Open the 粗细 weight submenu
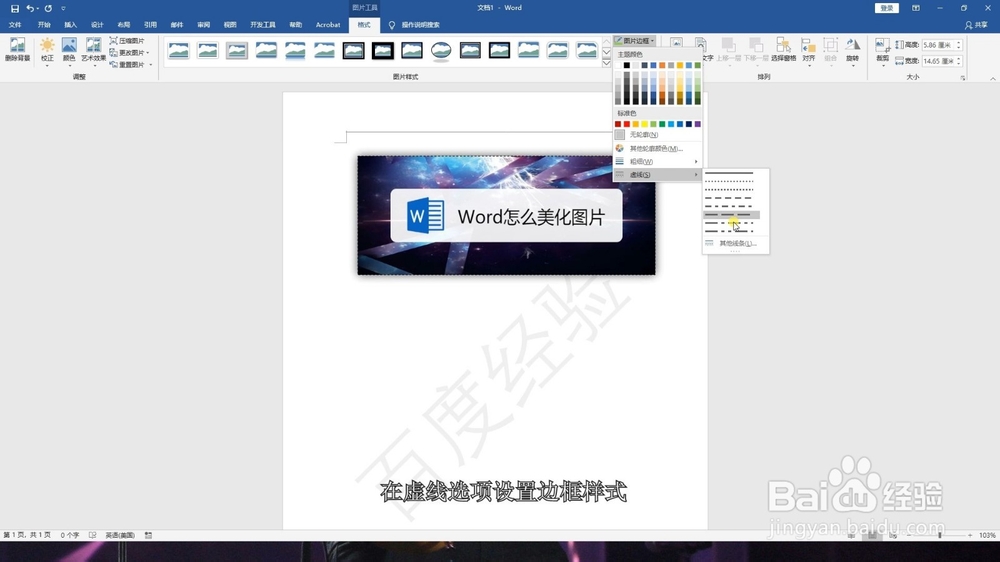The height and width of the screenshot is (562, 1000). click(x=657, y=161)
